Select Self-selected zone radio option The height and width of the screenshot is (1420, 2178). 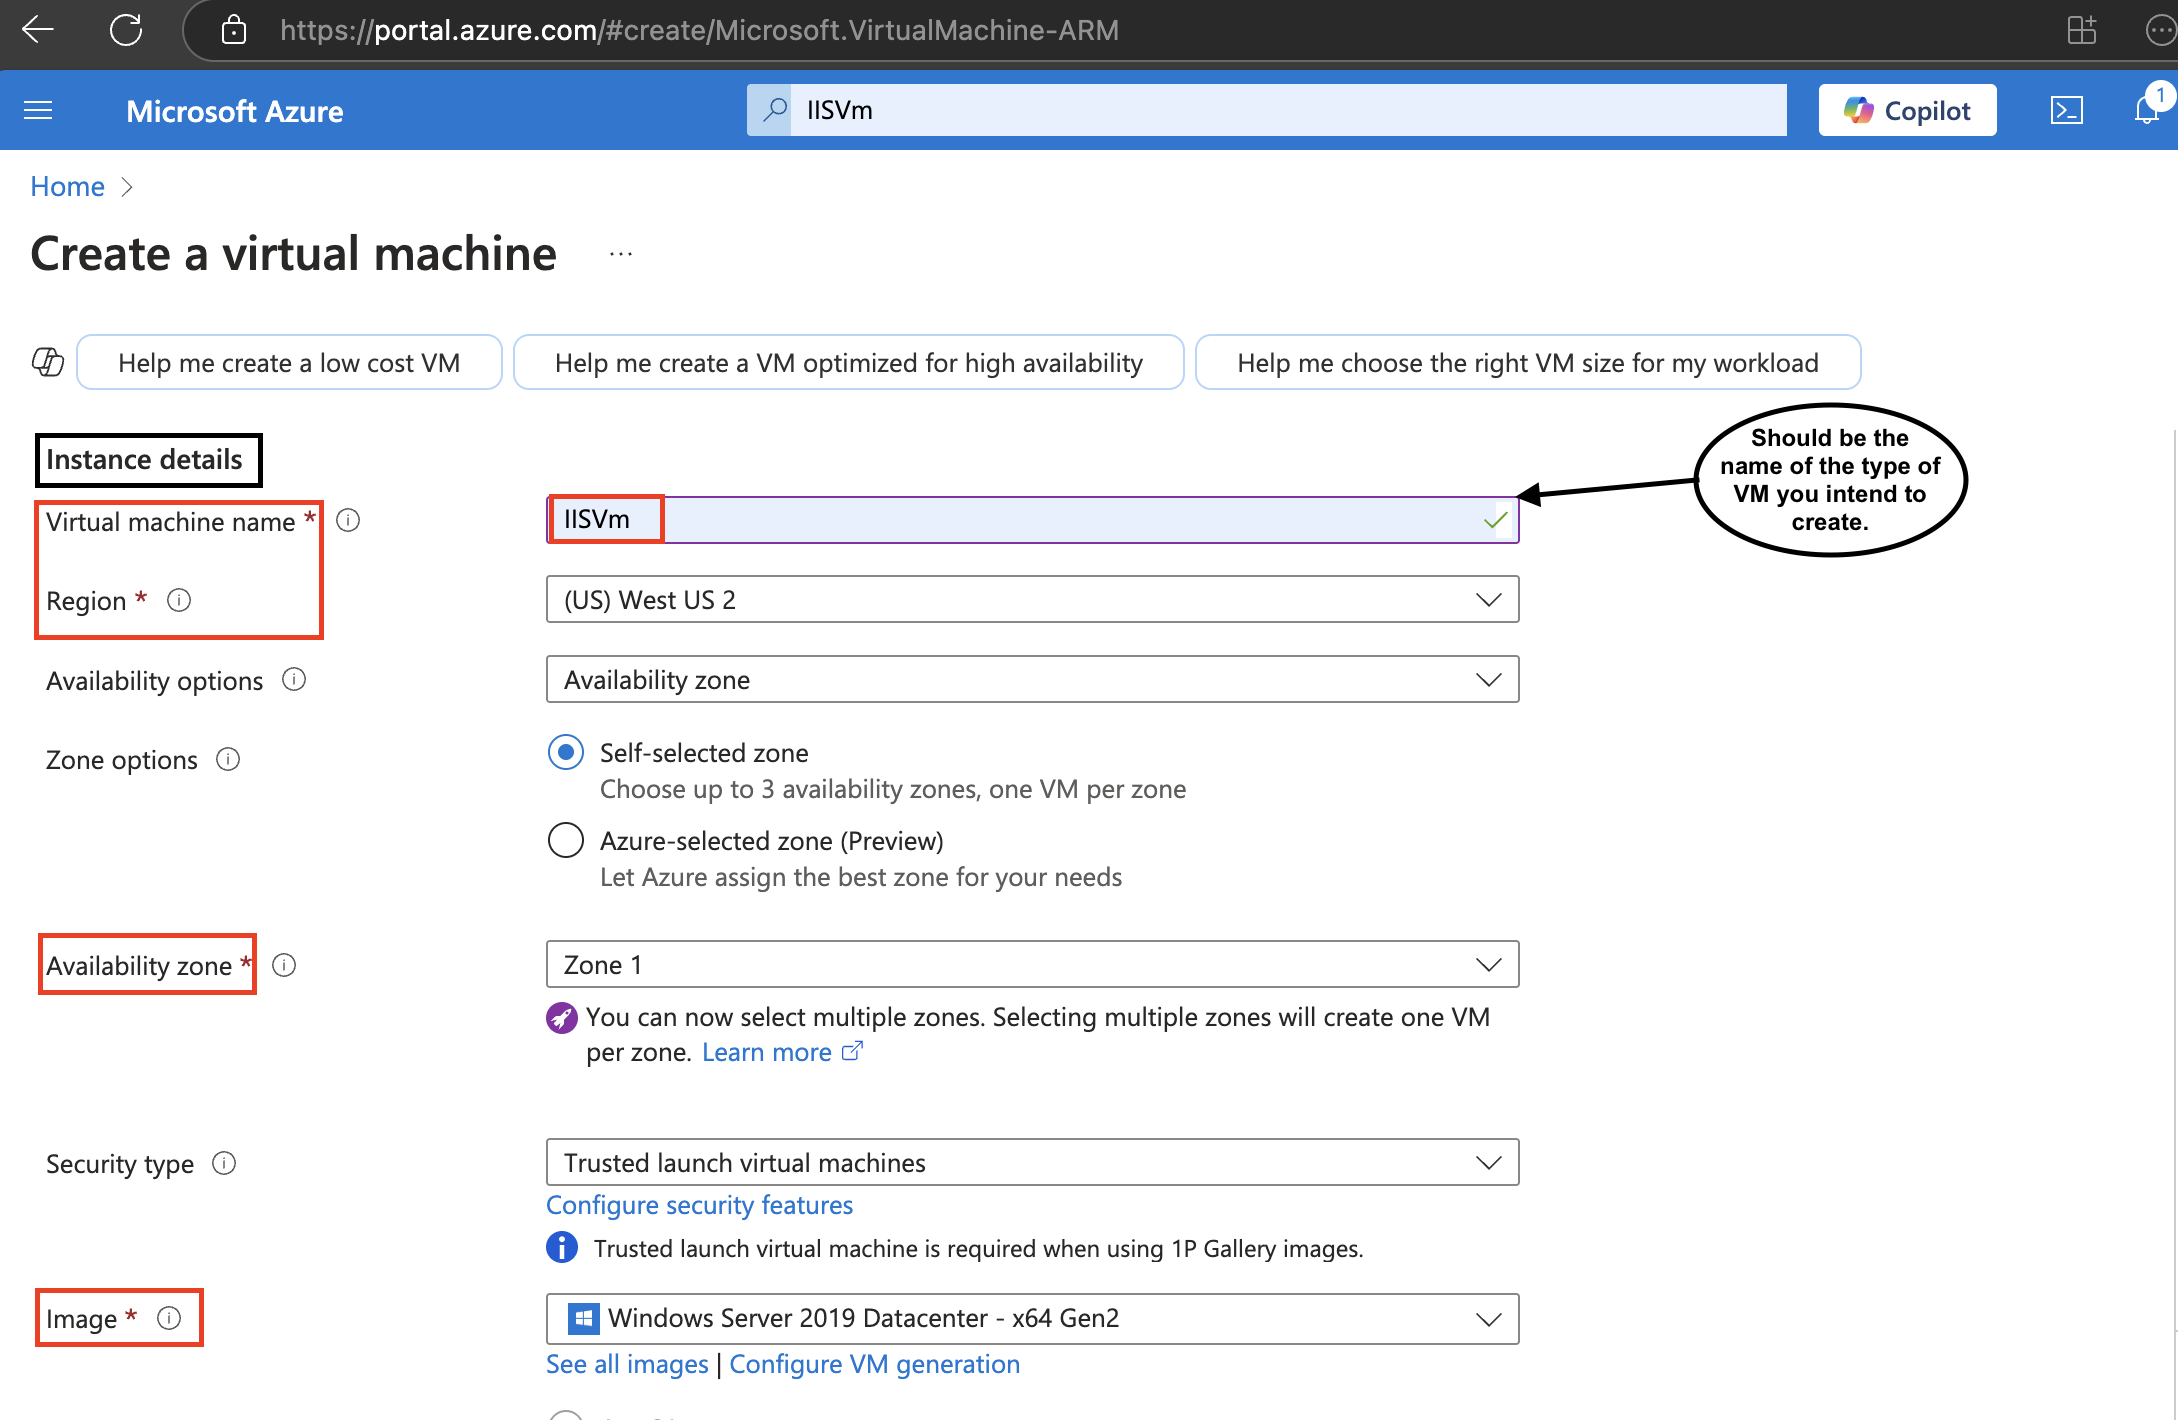[x=566, y=752]
